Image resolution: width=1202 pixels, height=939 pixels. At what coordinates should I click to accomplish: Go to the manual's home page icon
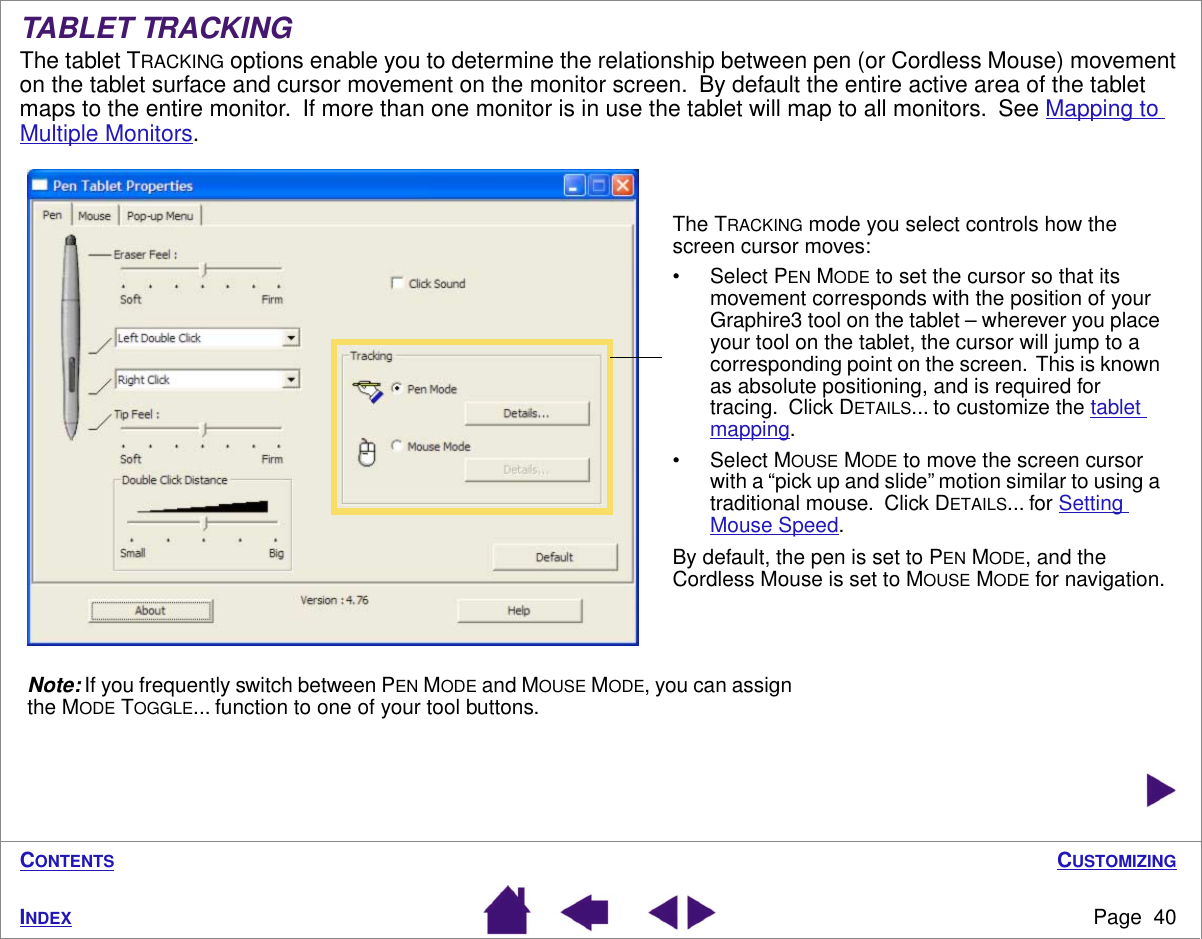click(x=507, y=910)
